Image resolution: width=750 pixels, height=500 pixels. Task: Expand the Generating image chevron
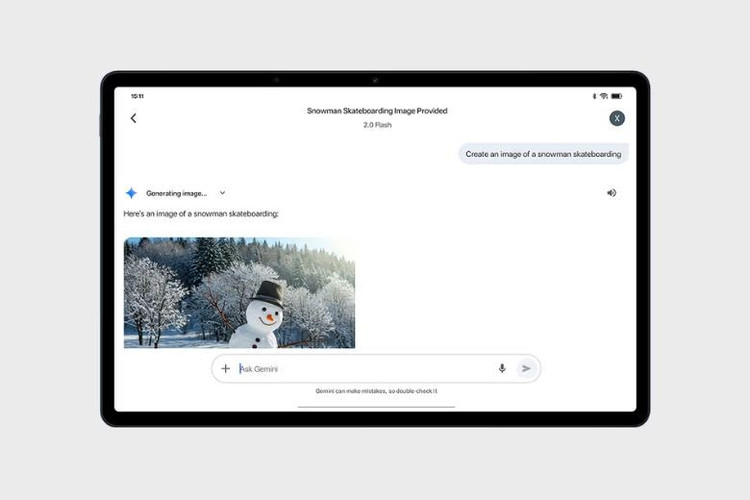coord(222,193)
